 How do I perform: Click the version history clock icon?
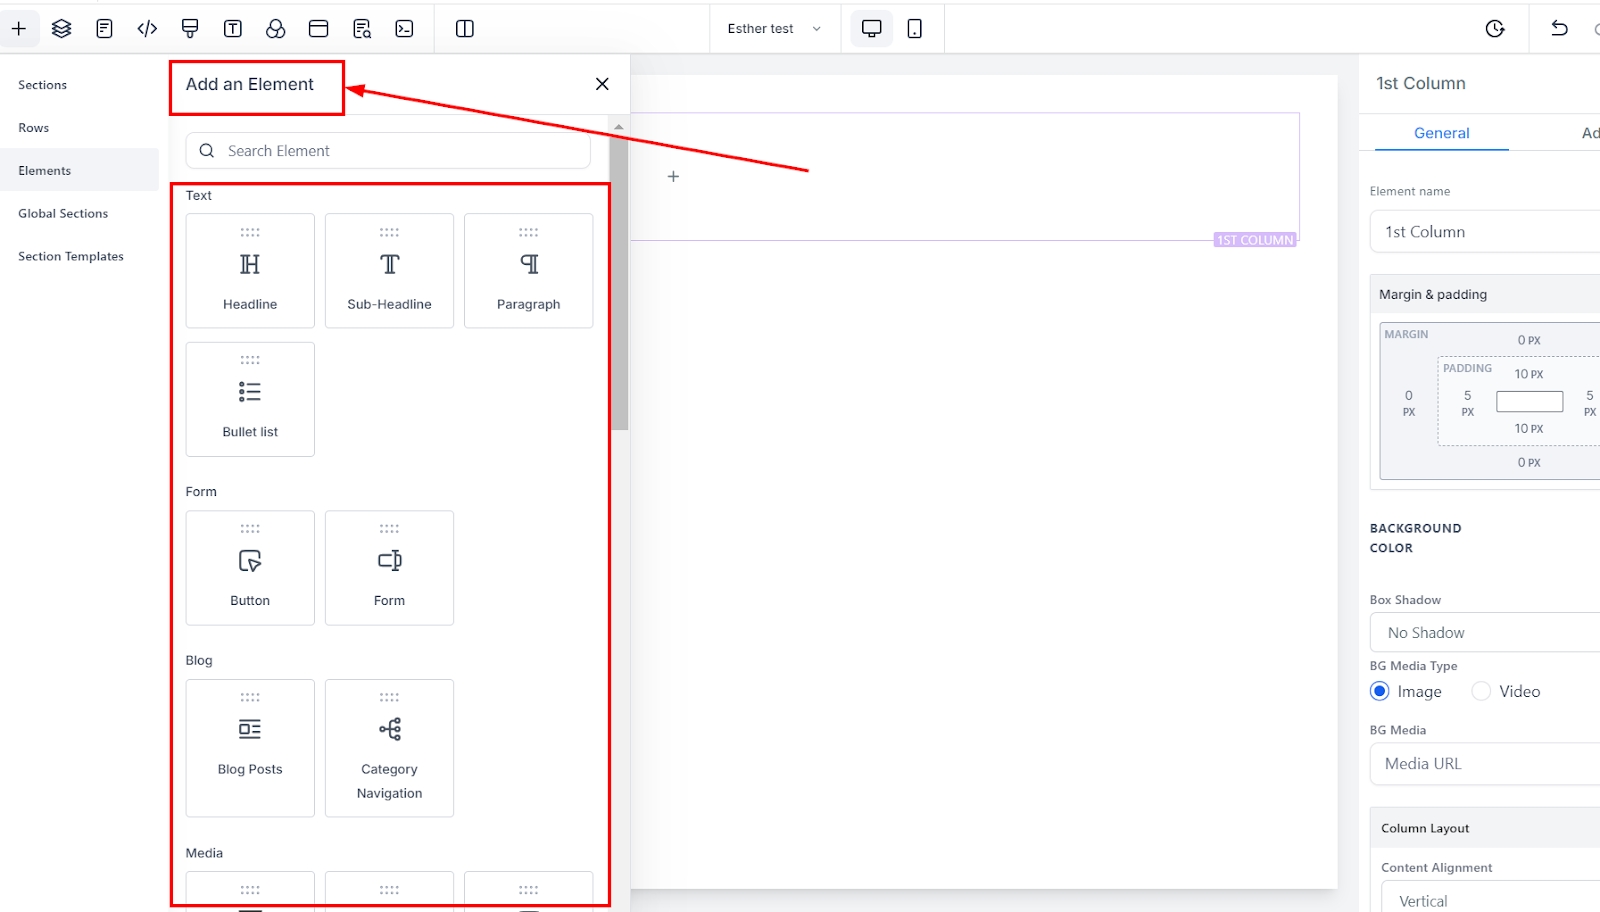click(1495, 29)
